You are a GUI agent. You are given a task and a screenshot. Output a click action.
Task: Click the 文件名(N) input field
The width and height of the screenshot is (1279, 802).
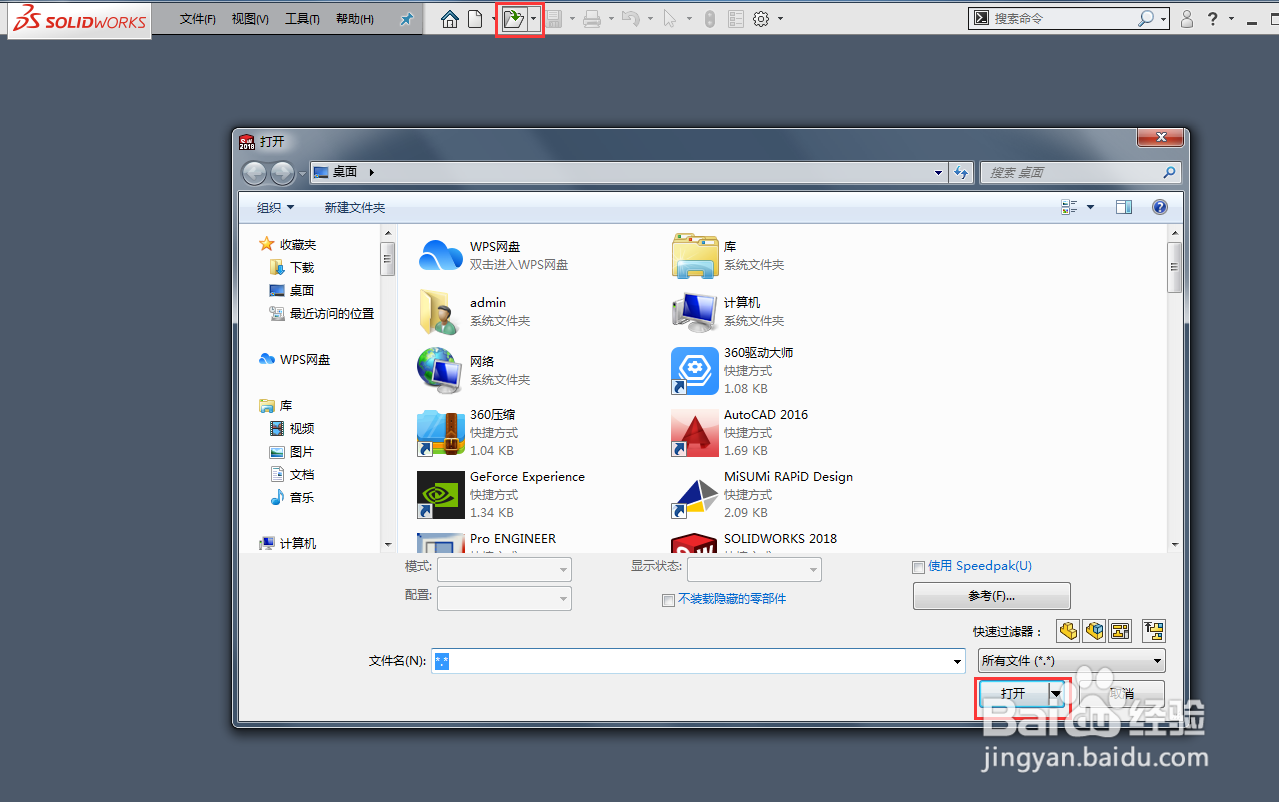click(x=697, y=661)
